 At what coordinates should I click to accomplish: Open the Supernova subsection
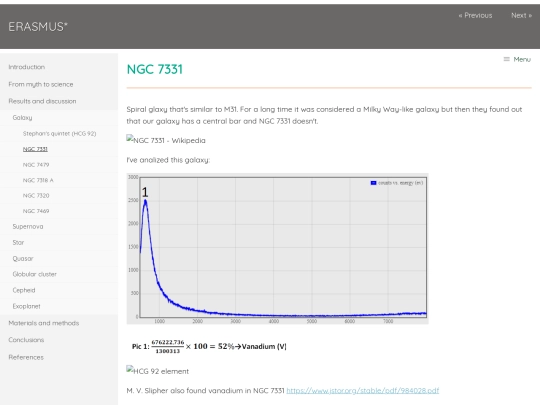coord(28,226)
